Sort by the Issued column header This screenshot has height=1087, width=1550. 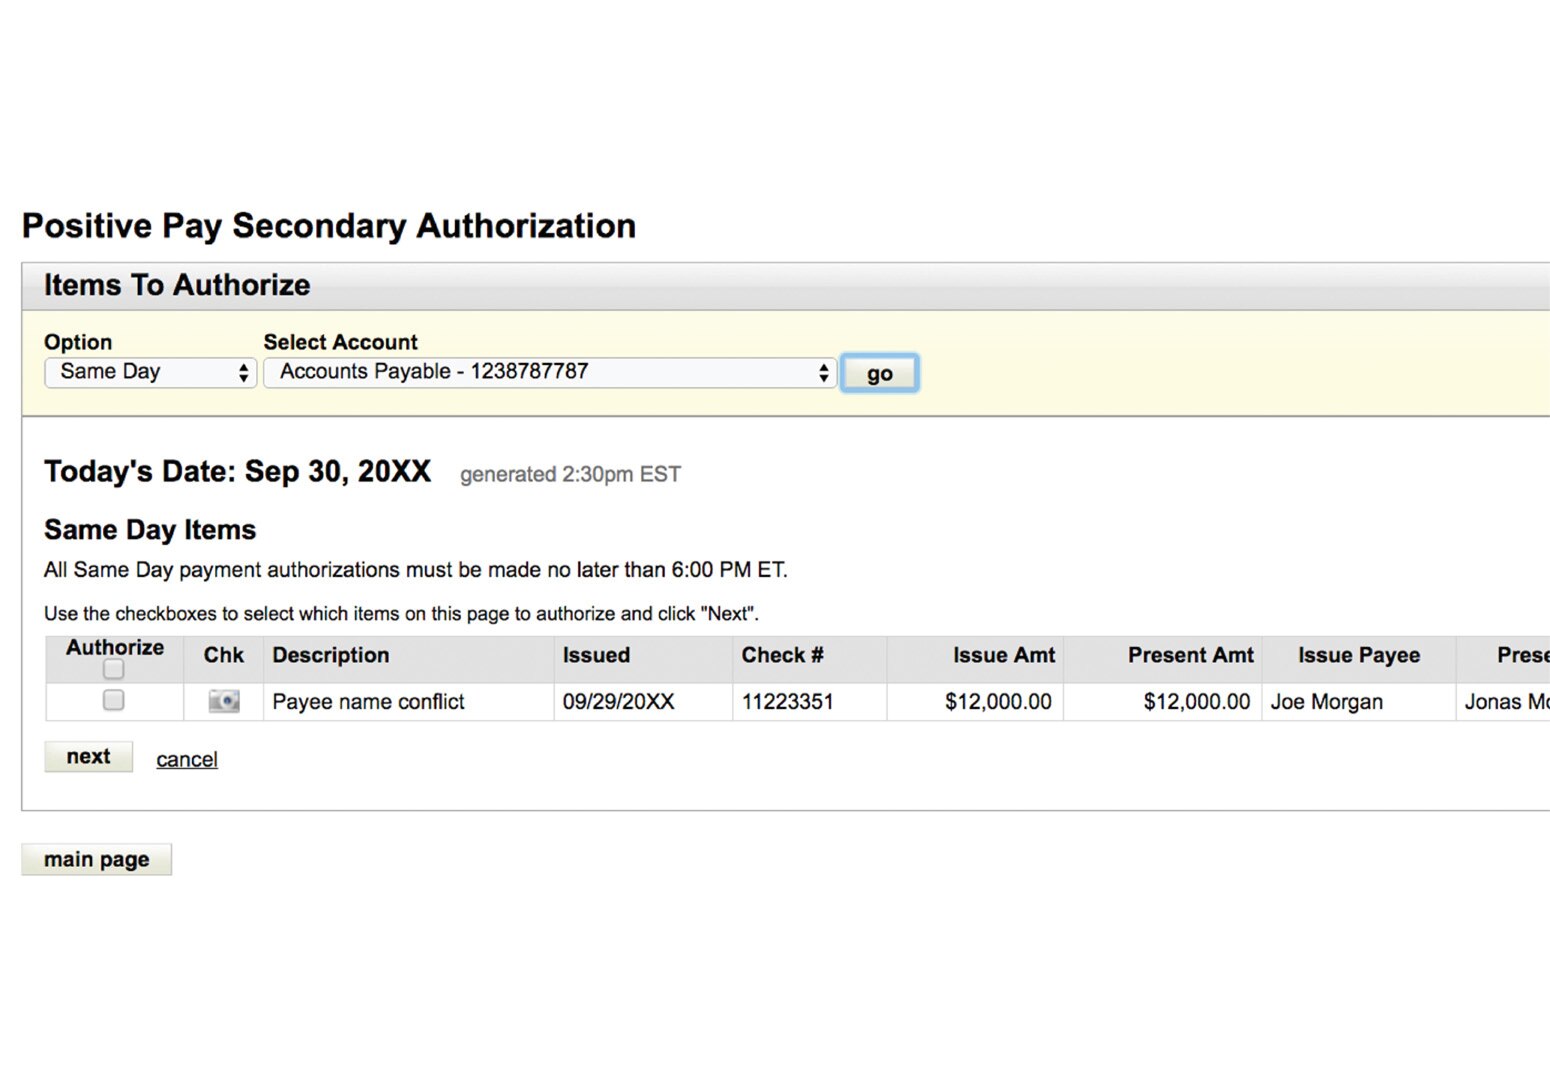(x=596, y=656)
